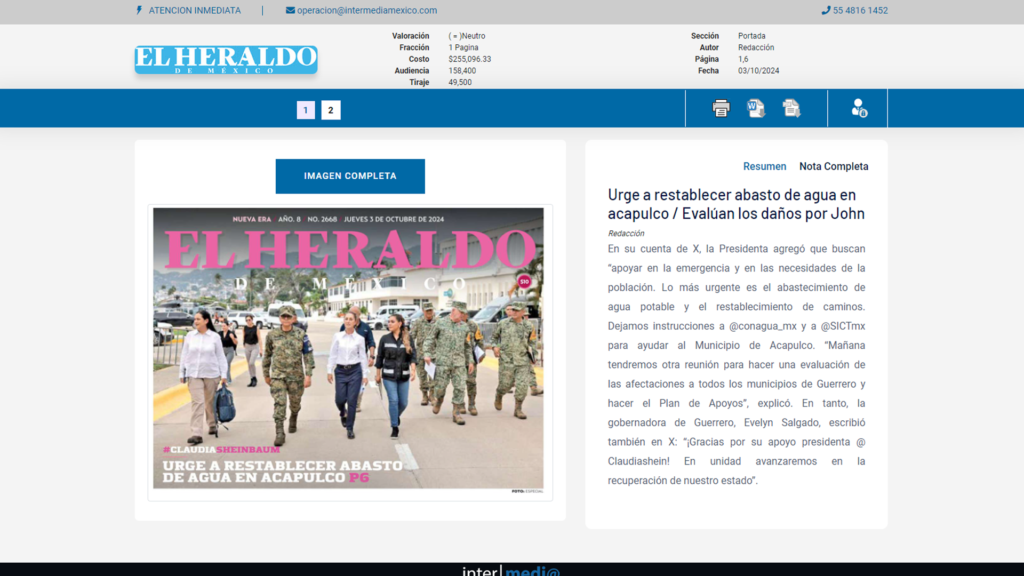The width and height of the screenshot is (1024, 576).
Task: Open the operacion@intermediamexico.com email link
Action: point(367,10)
